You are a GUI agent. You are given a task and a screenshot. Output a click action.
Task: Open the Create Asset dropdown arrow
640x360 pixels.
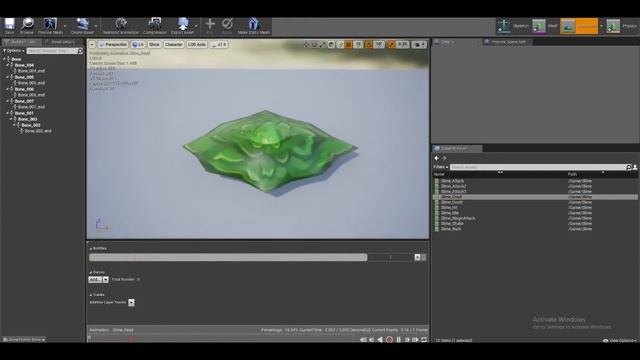96,26
